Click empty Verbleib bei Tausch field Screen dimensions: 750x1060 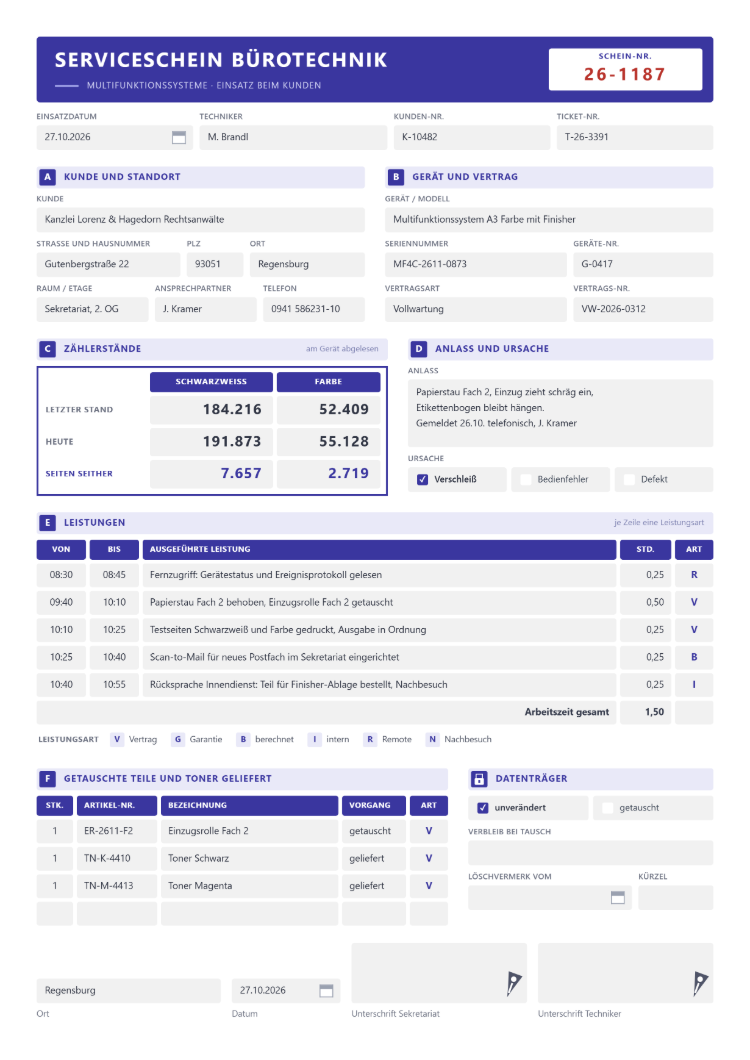pyautogui.click(x=590, y=853)
